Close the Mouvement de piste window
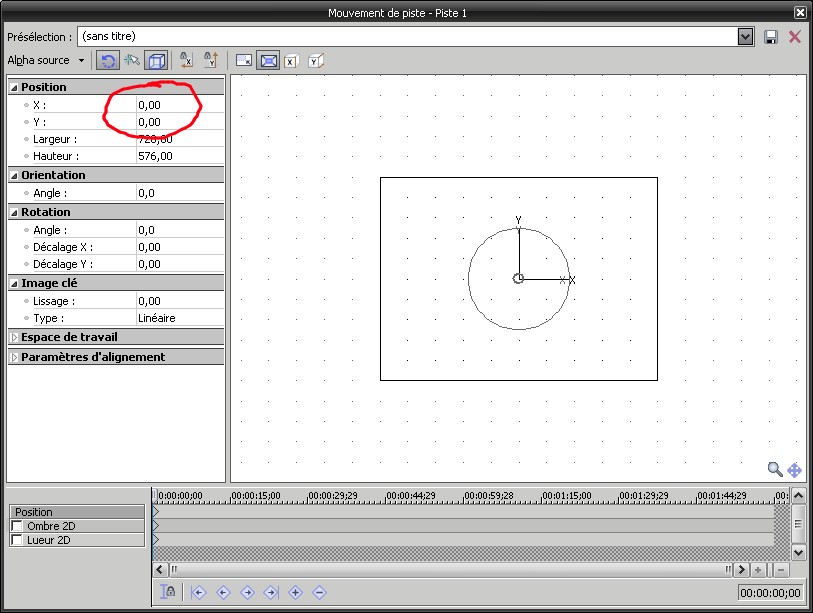 coord(800,12)
